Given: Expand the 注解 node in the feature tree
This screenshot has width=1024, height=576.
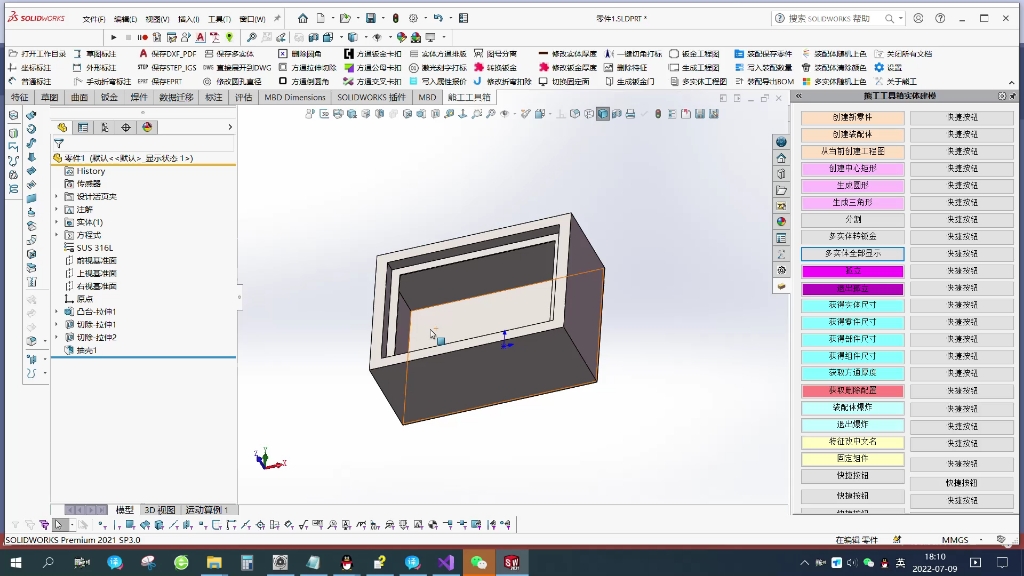Looking at the screenshot, I should click(x=55, y=210).
